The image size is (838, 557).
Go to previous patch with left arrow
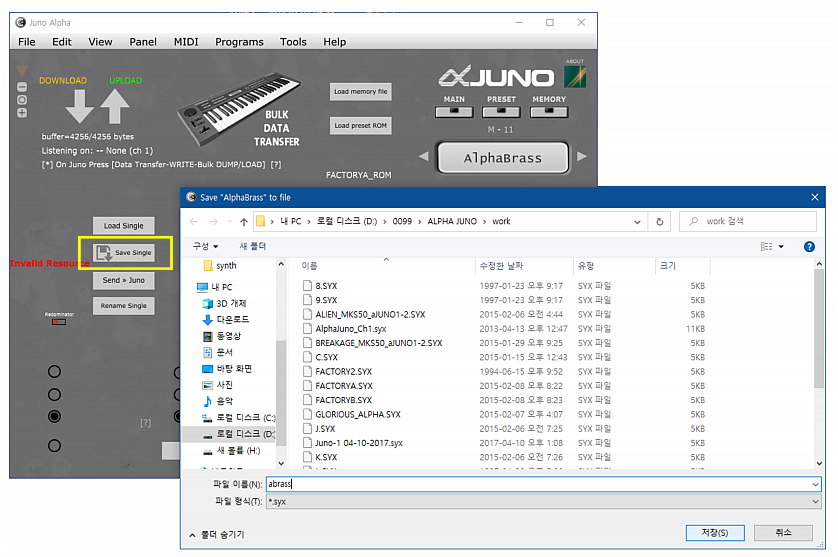[424, 157]
